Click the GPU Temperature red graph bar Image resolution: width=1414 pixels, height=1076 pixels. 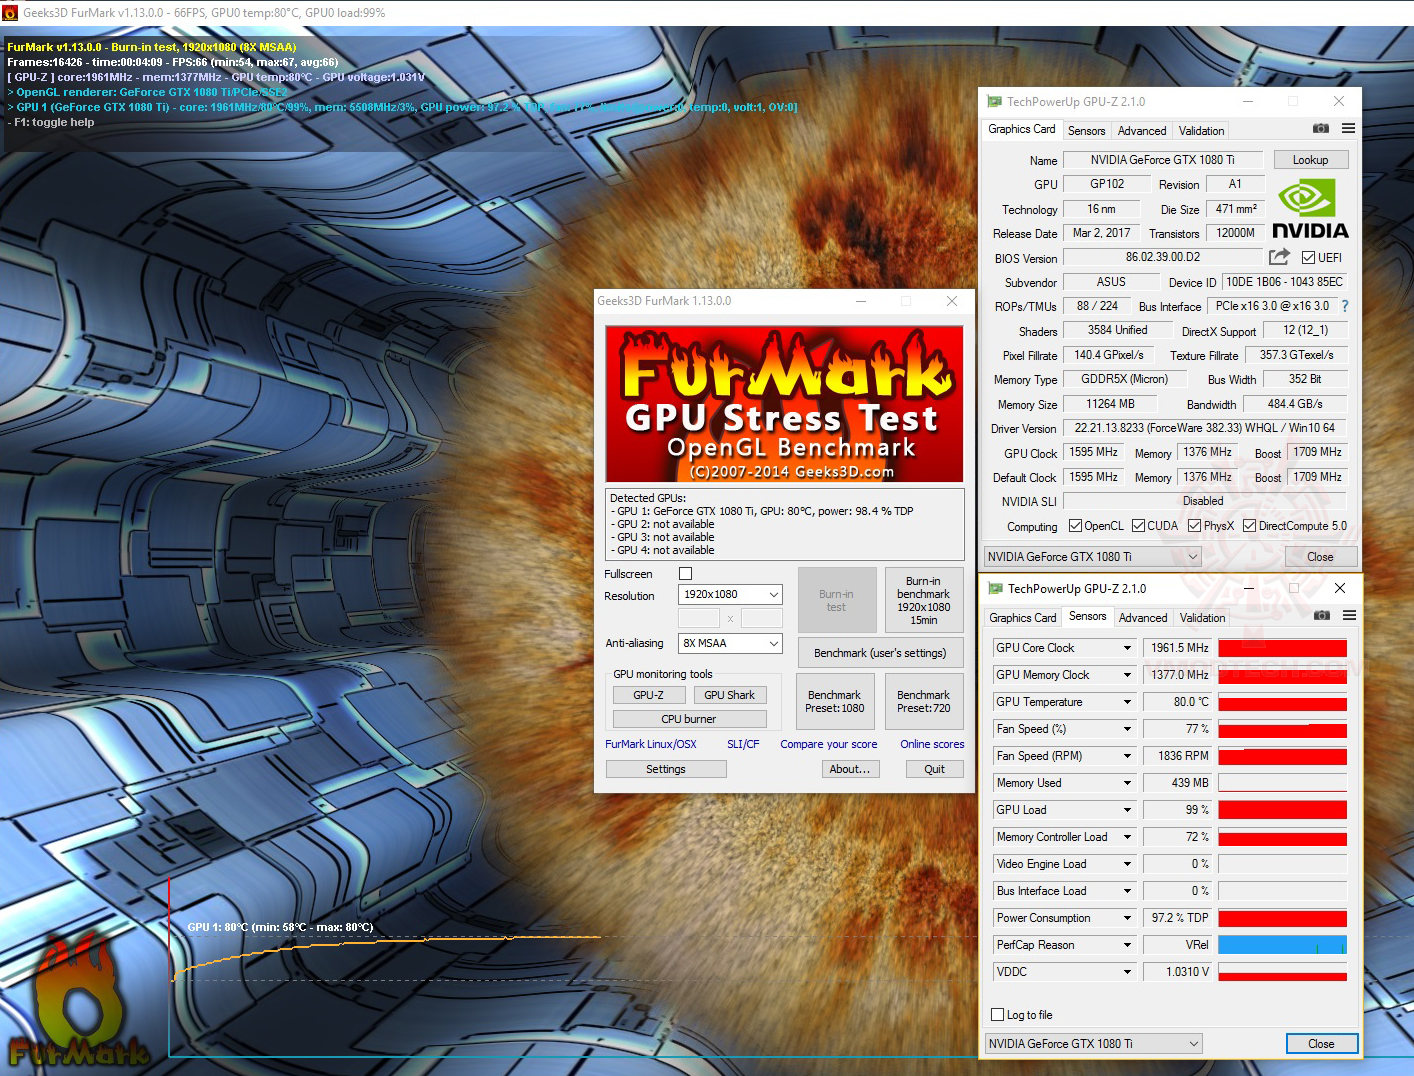coord(1282,702)
